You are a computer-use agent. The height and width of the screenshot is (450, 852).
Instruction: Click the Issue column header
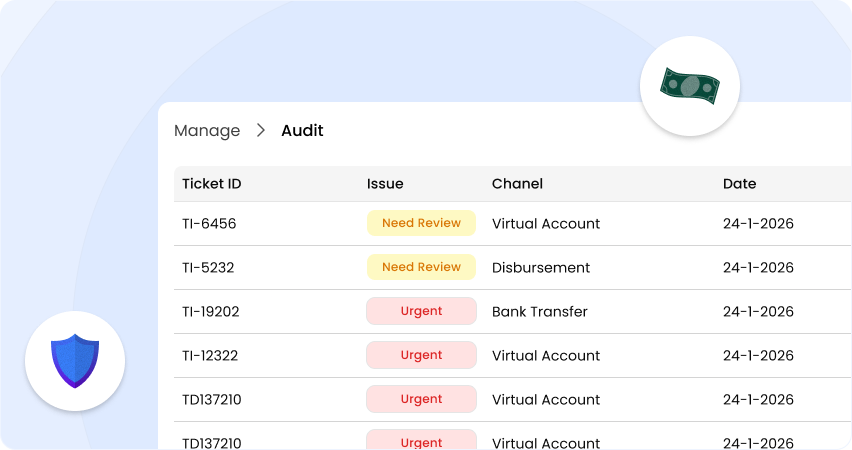coord(385,184)
